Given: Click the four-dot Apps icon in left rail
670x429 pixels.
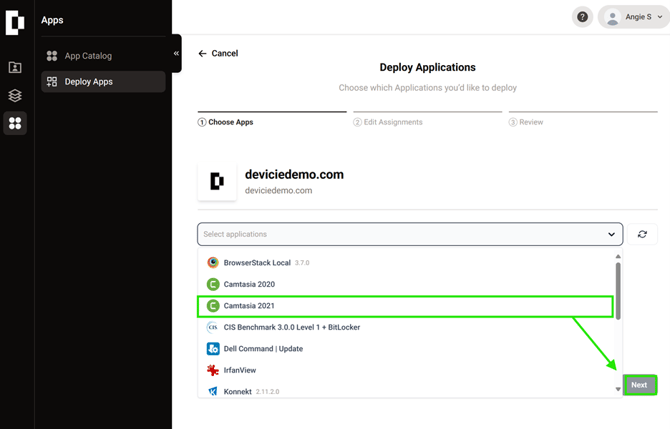Looking at the screenshot, I should click(15, 123).
